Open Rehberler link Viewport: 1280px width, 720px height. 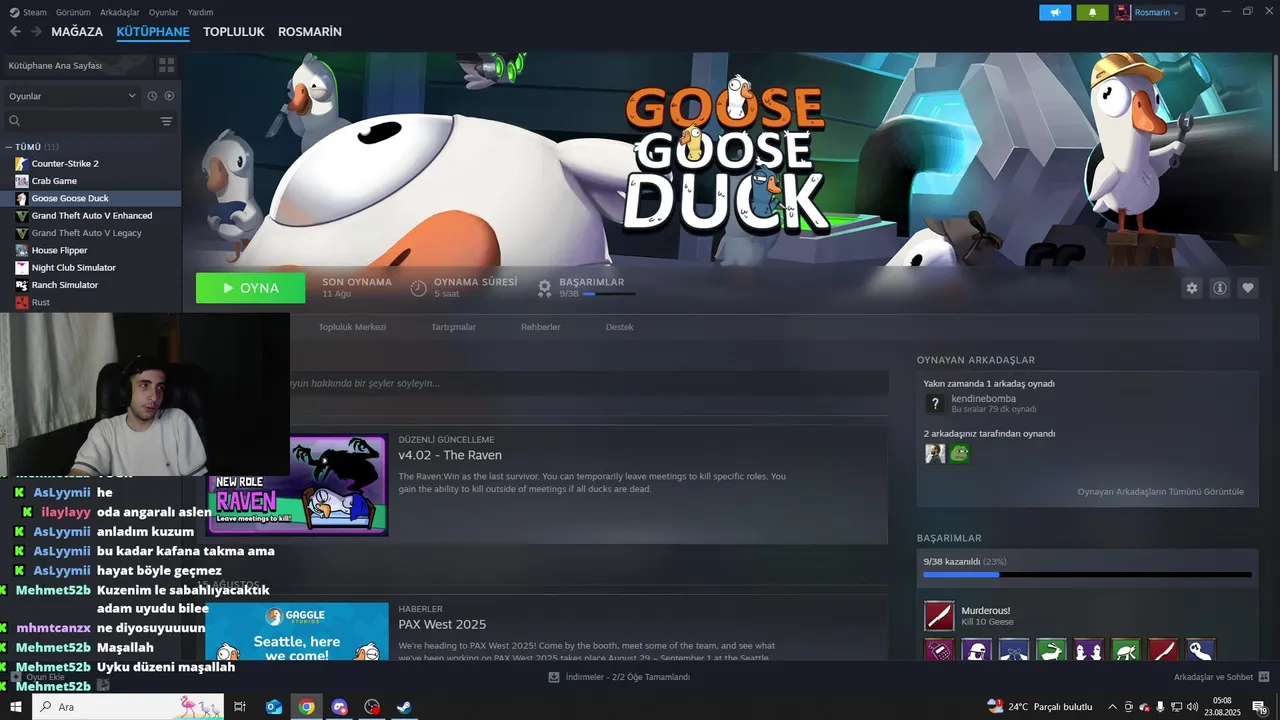click(540, 327)
